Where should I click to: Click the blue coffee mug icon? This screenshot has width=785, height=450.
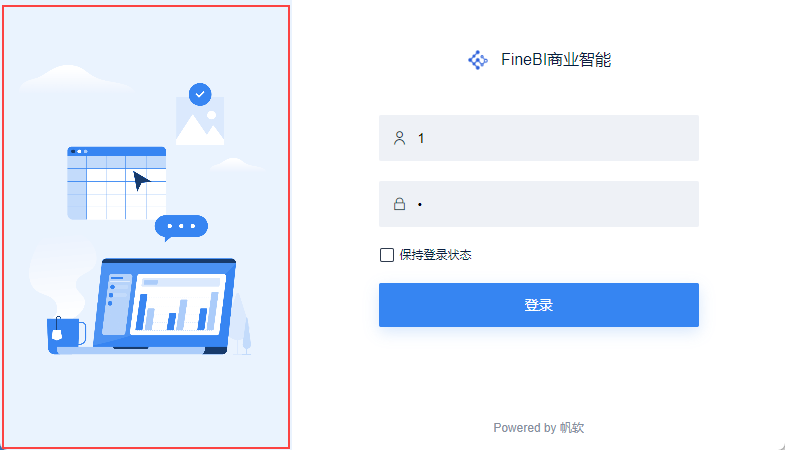(x=66, y=334)
